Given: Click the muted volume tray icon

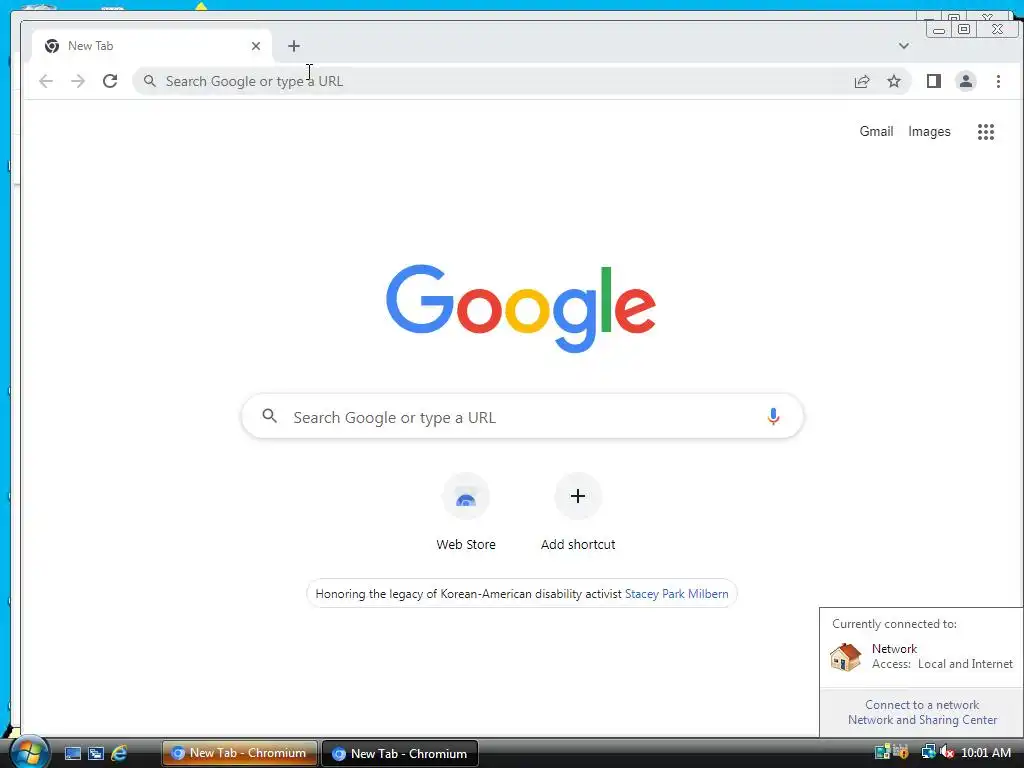Looking at the screenshot, I should click(x=947, y=752).
